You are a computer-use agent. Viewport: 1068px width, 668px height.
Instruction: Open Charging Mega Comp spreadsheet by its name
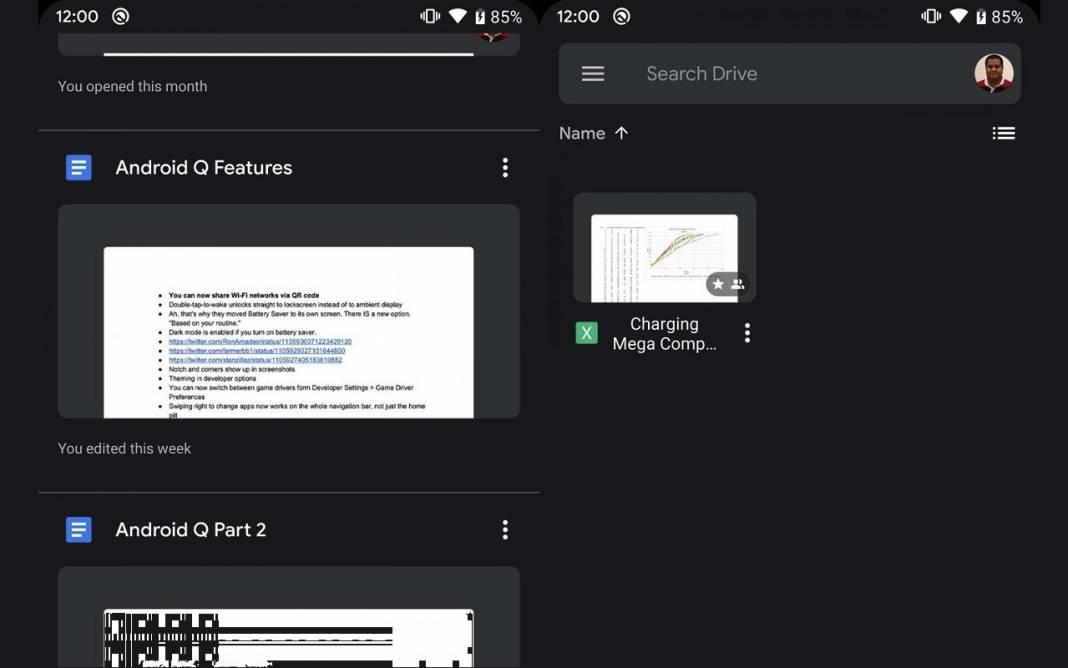[x=663, y=332]
